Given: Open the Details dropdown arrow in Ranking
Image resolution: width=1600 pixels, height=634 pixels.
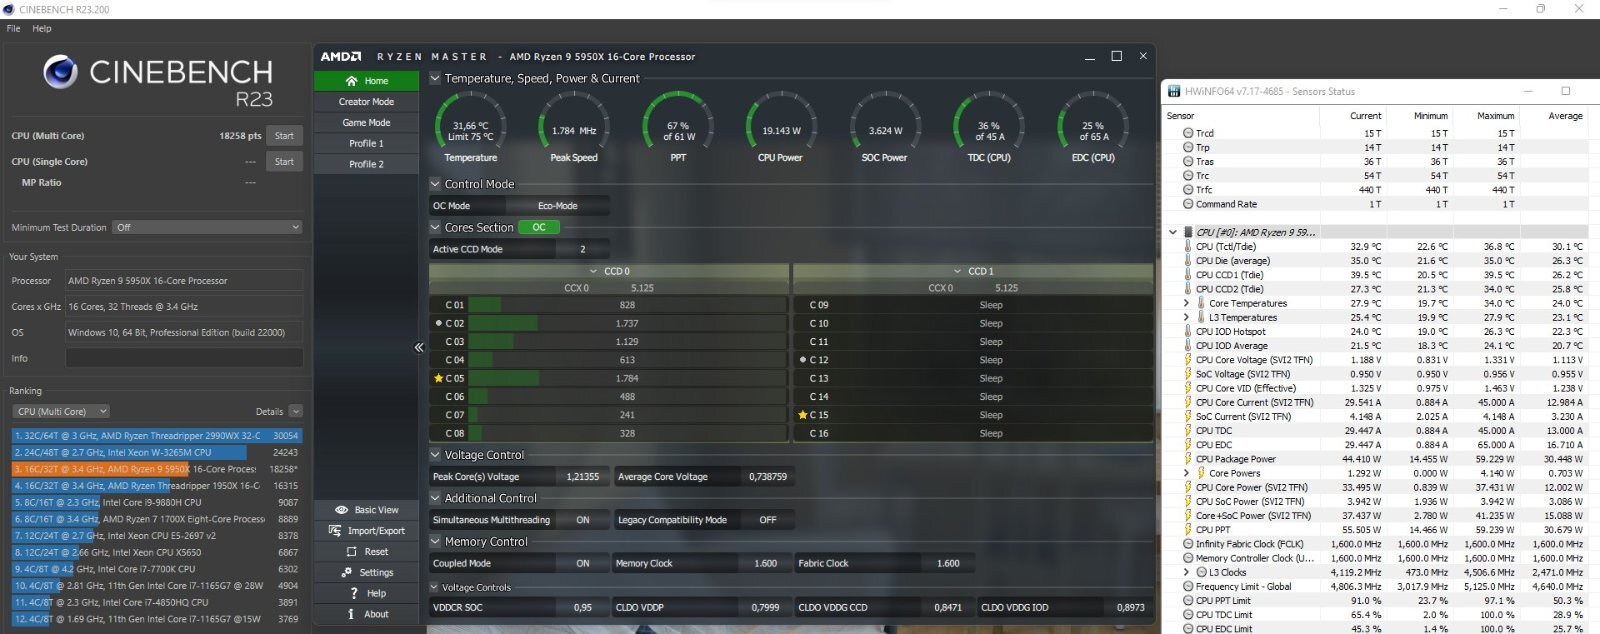Looking at the screenshot, I should (x=295, y=411).
